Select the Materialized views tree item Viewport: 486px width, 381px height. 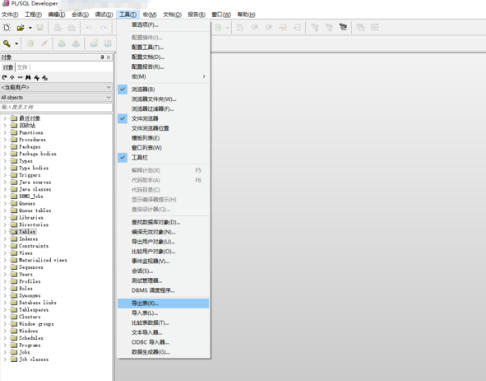click(43, 260)
